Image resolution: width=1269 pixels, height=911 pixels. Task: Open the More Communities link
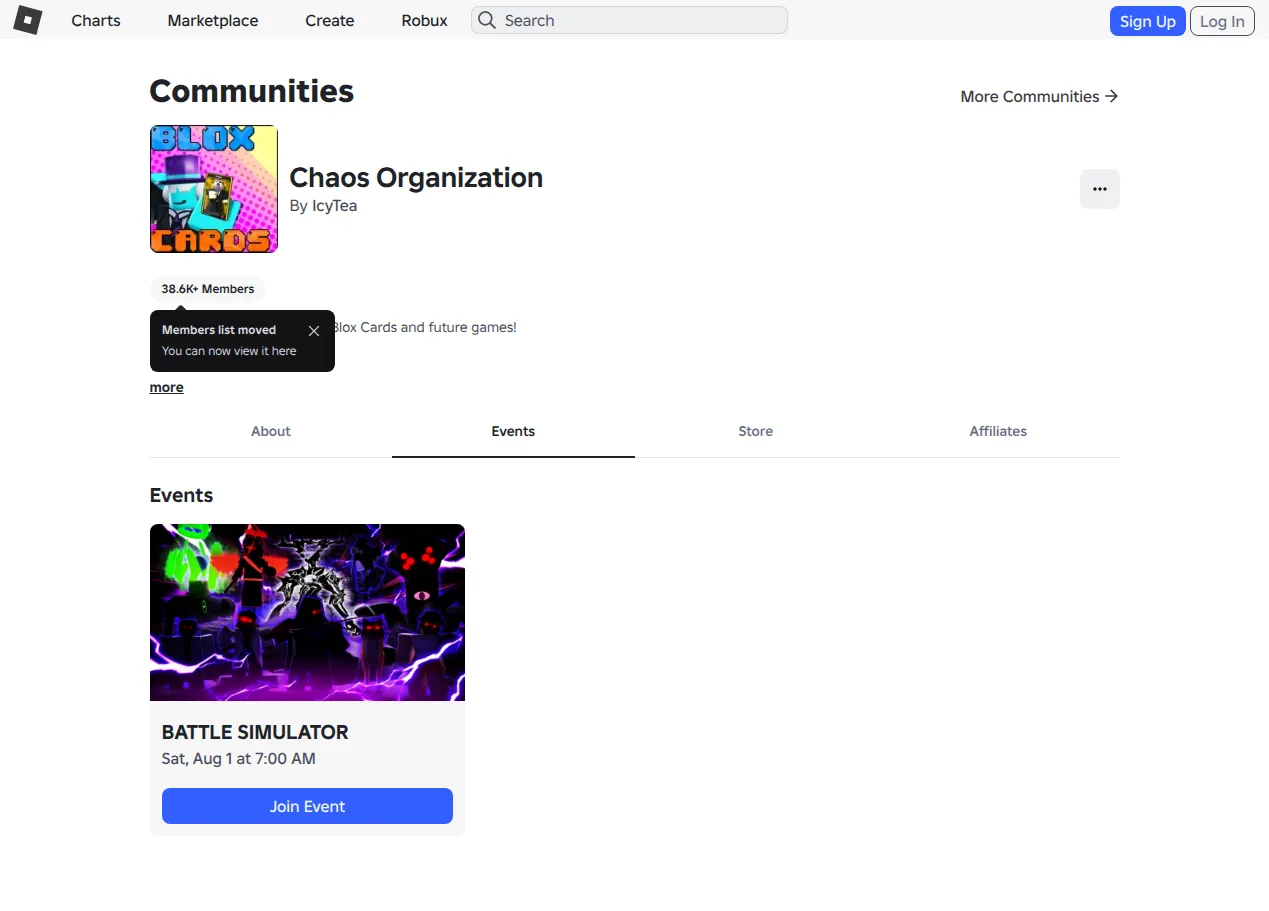coord(1039,96)
